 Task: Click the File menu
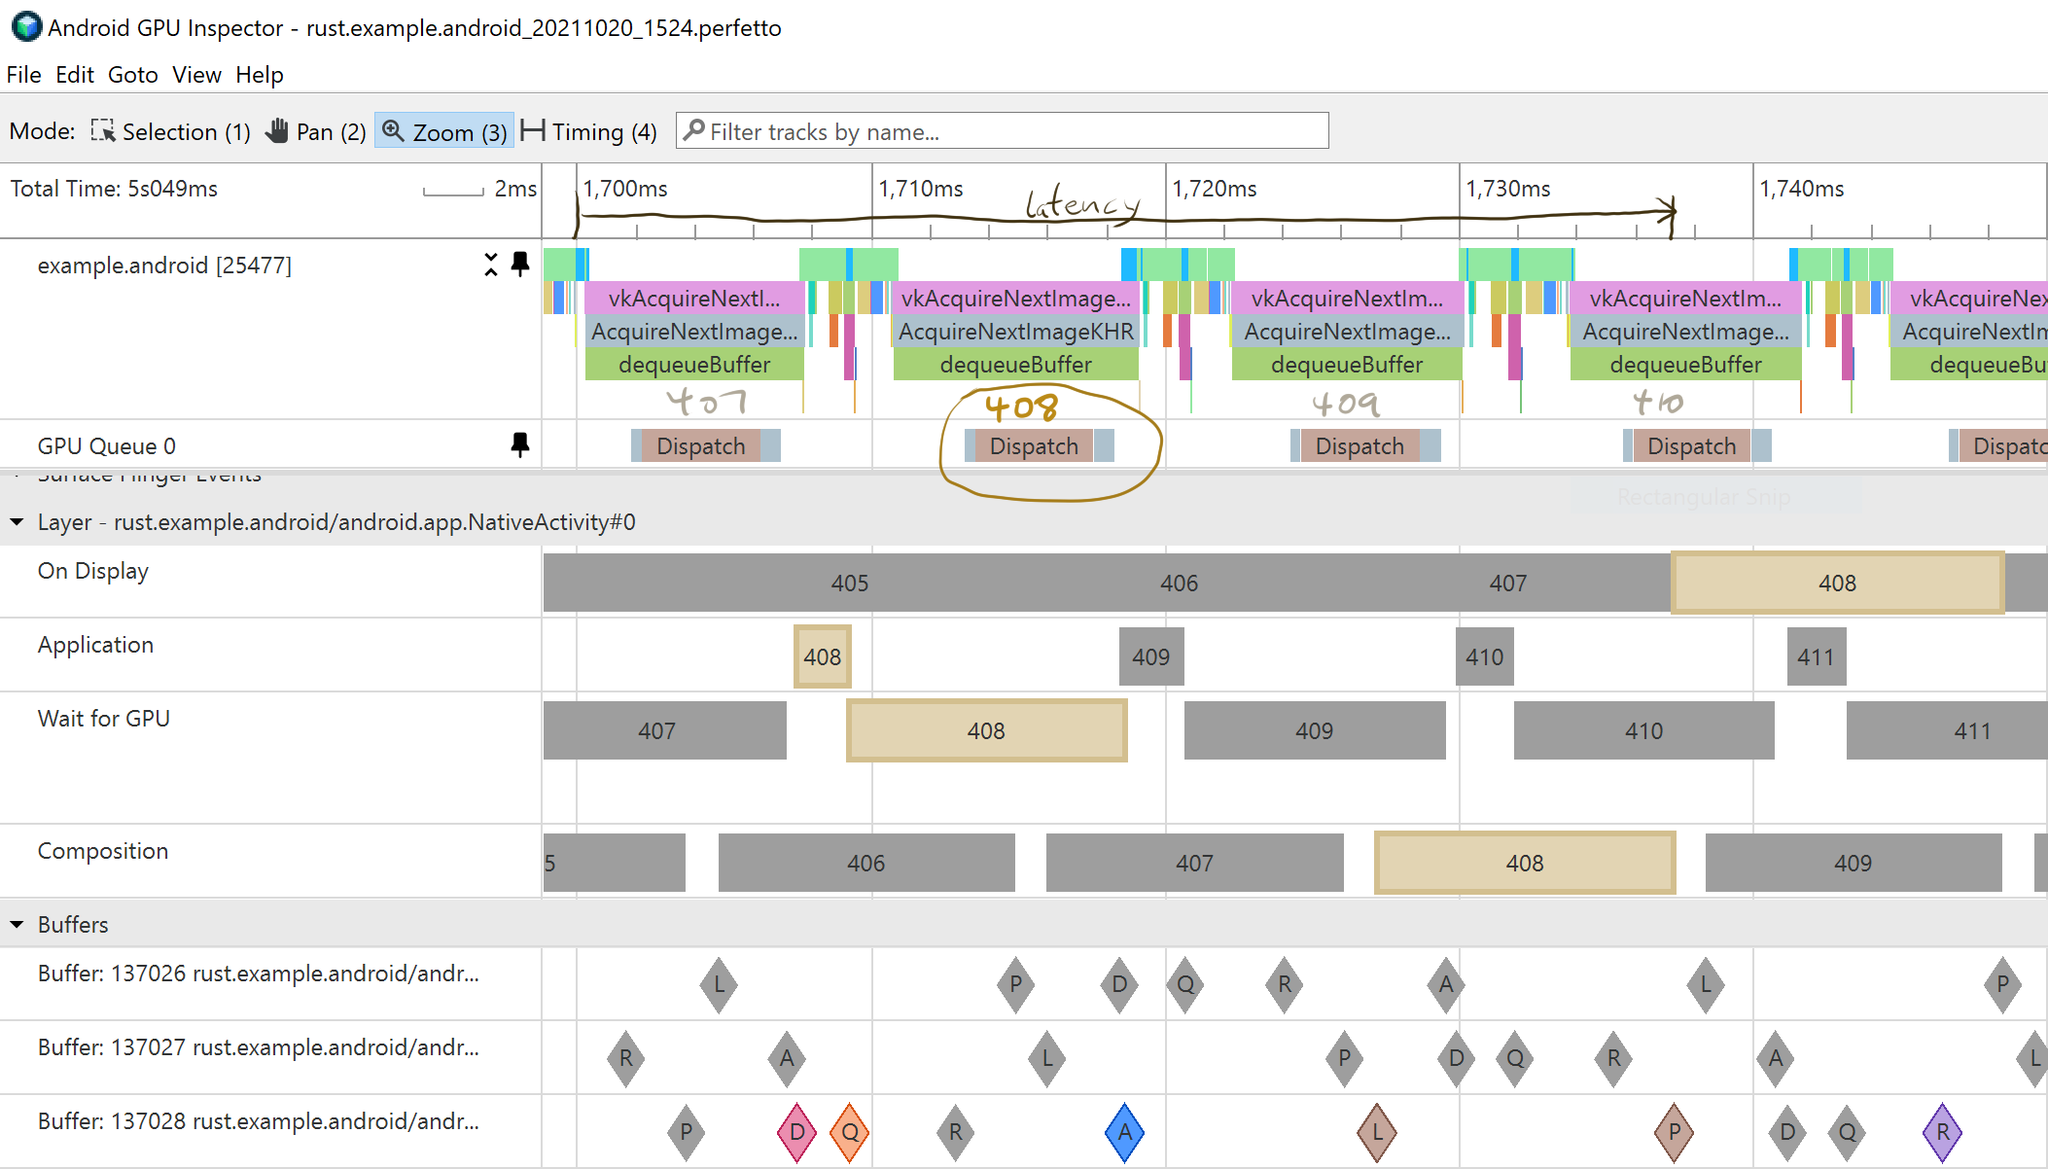tap(21, 73)
